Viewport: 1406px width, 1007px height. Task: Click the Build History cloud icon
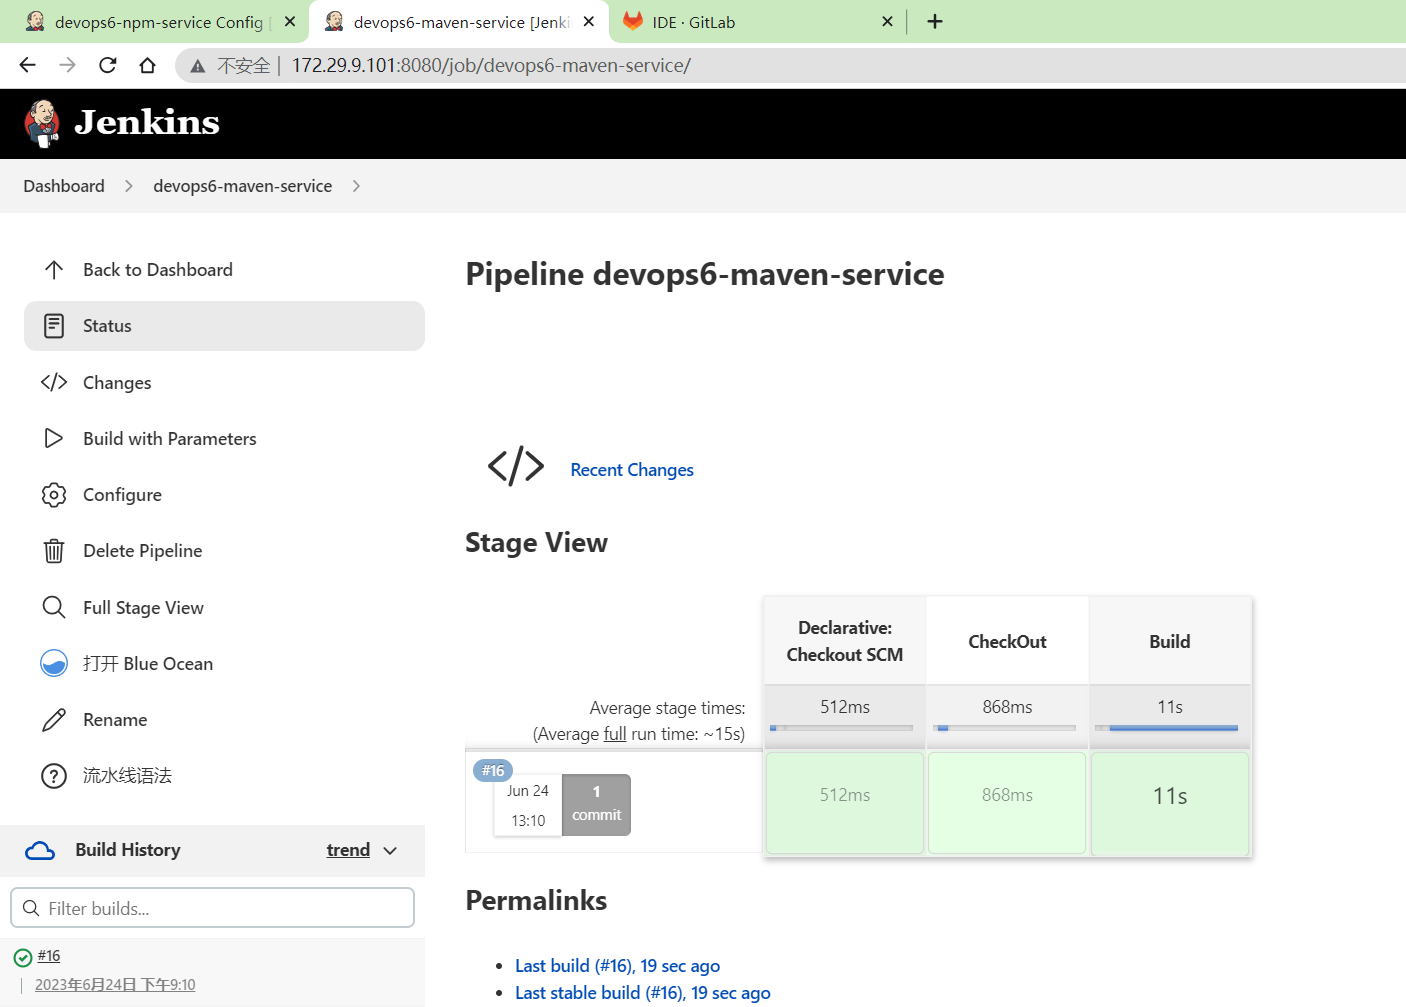coord(40,851)
